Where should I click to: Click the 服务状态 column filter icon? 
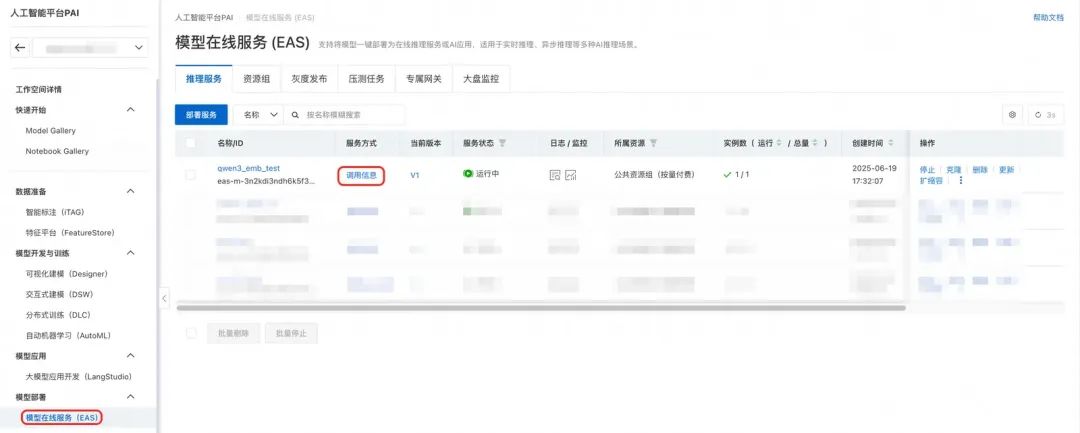[x=503, y=143]
